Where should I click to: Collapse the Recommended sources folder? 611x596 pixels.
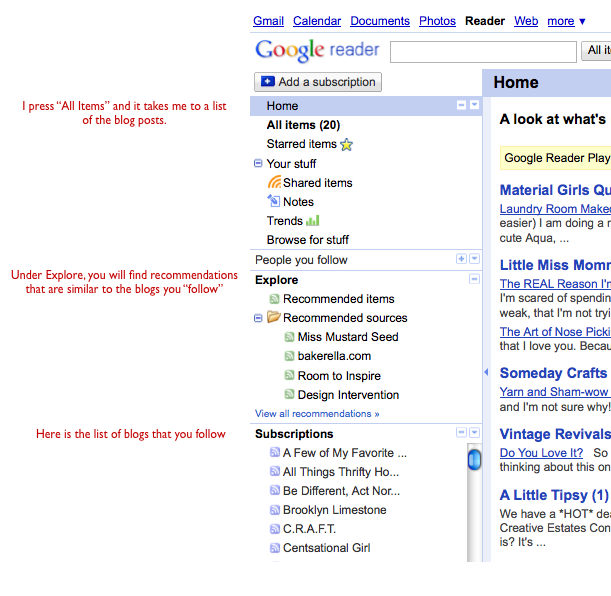[x=258, y=318]
